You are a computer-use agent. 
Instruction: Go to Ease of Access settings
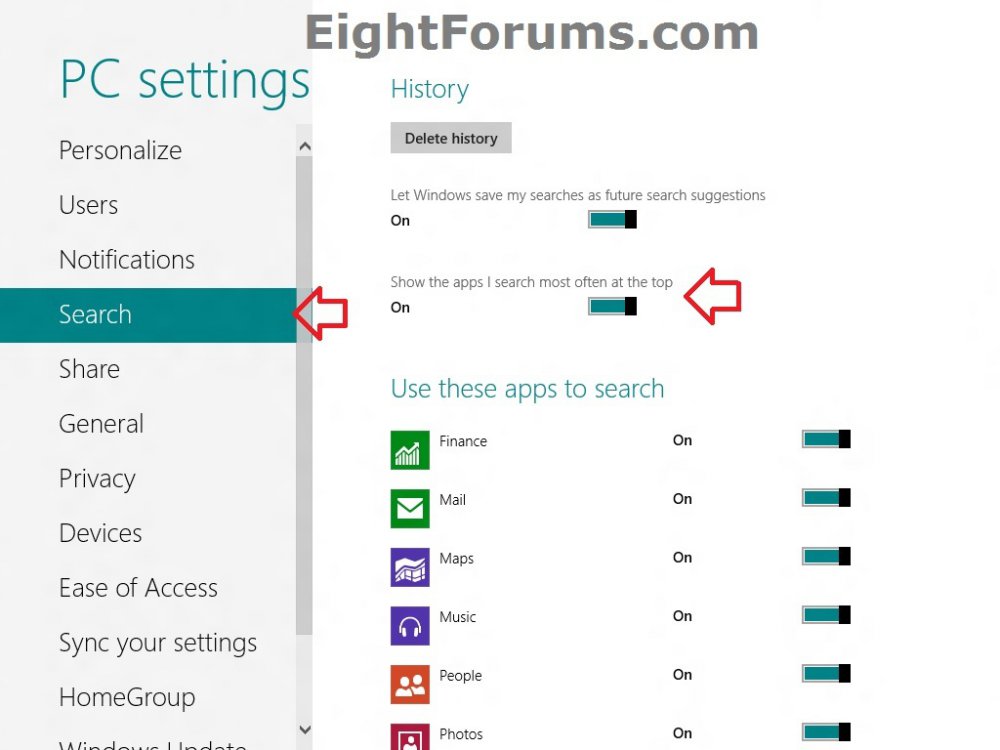pos(138,588)
